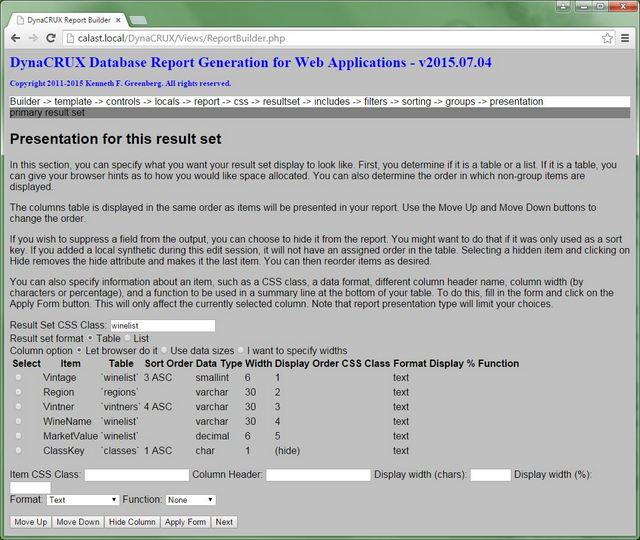The height and width of the screenshot is (540, 640).
Task: Click the Next button
Action: click(x=224, y=522)
